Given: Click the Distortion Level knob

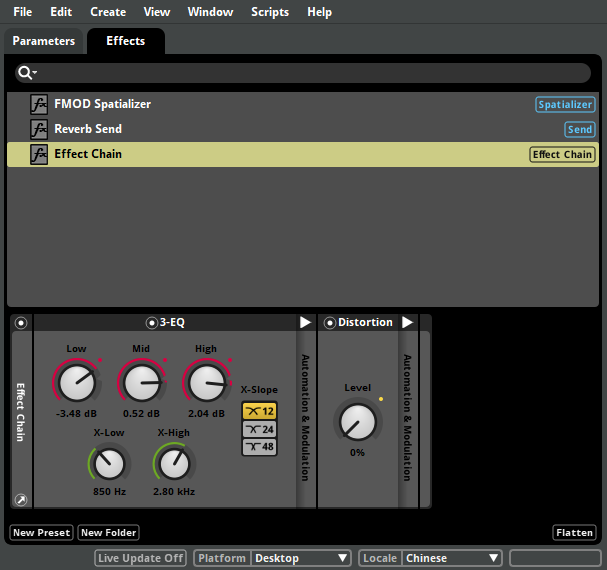Looking at the screenshot, I should click(x=356, y=421).
